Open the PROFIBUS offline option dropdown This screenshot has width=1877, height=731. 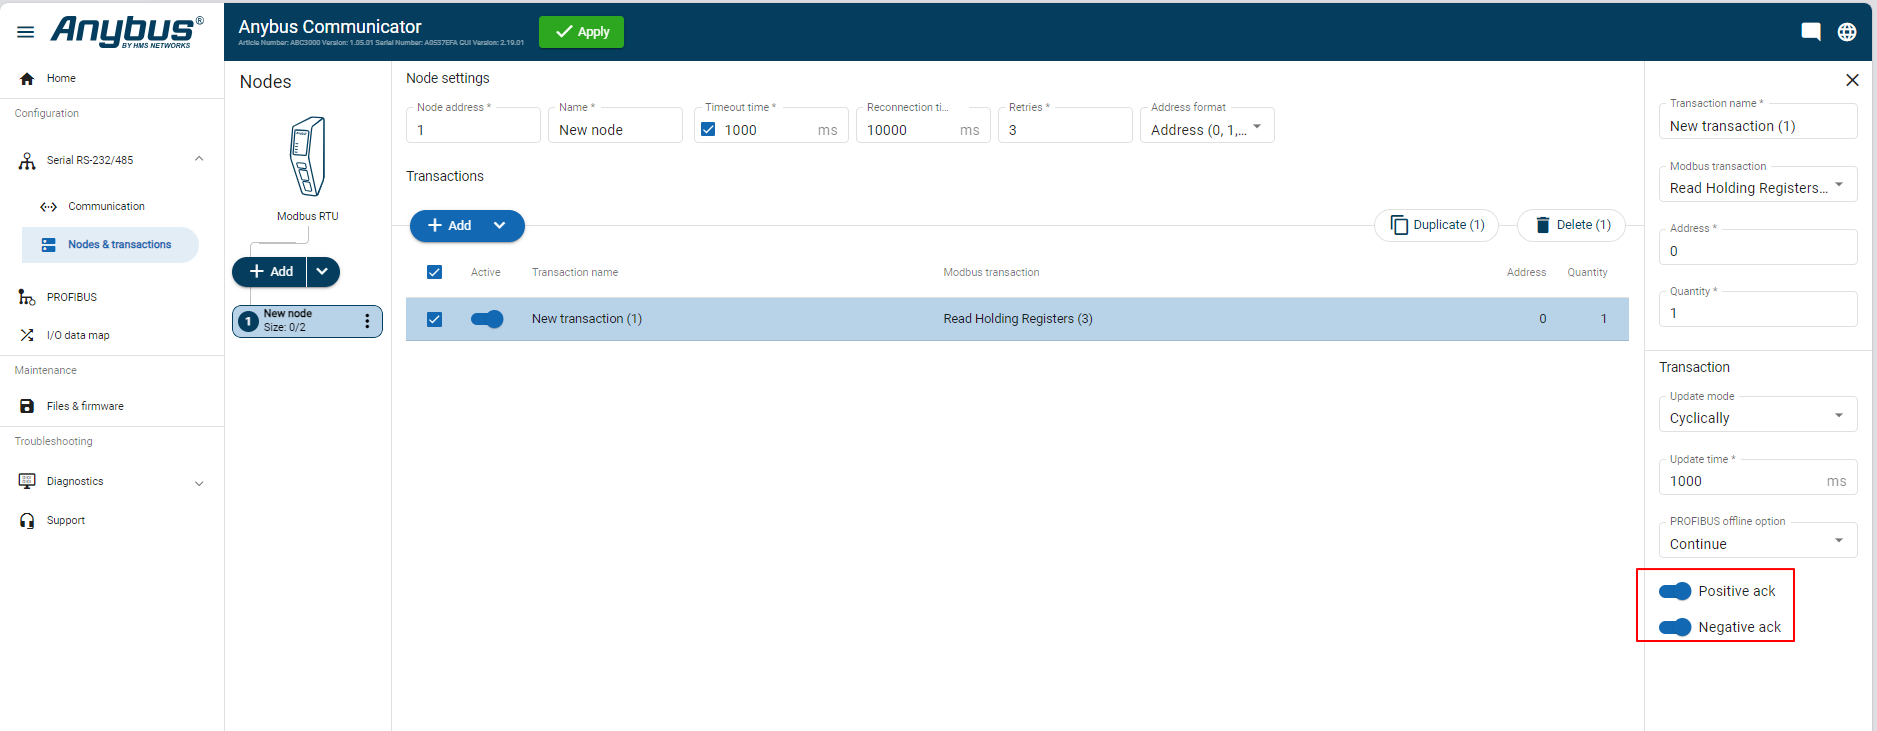(1757, 543)
